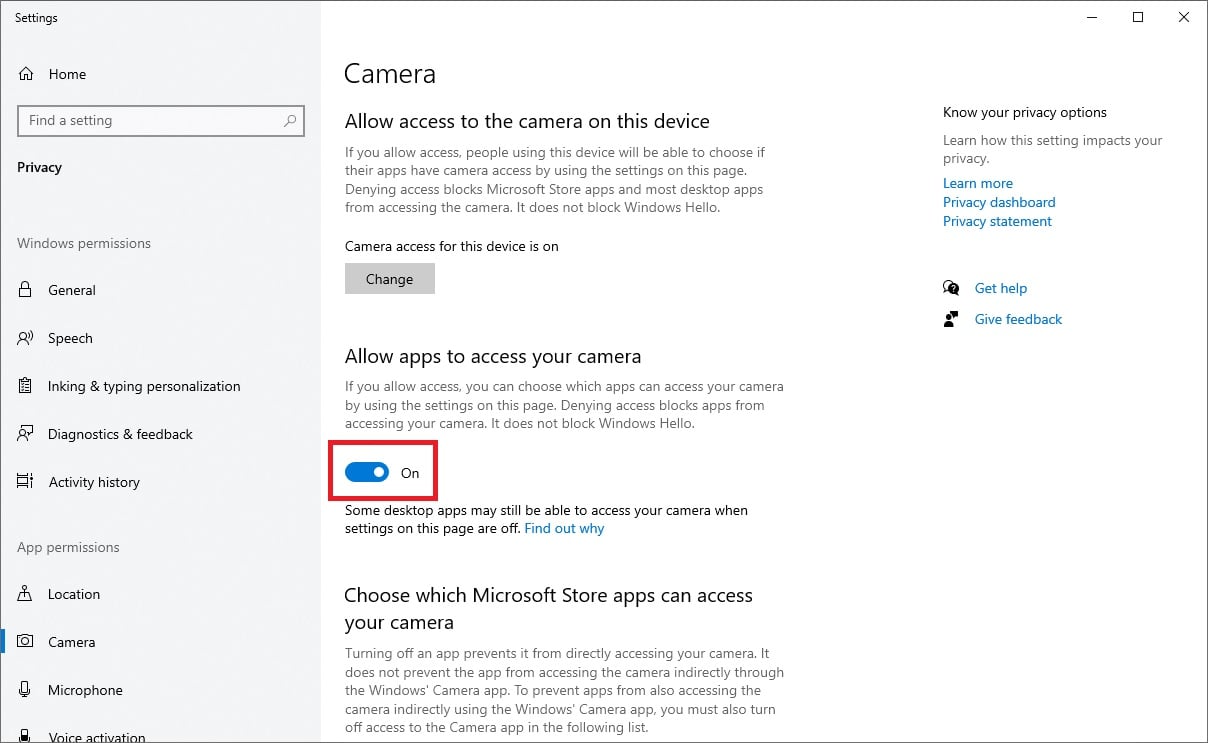This screenshot has height=743, width=1208.
Task: Open the Learn more link
Action: pos(978,183)
